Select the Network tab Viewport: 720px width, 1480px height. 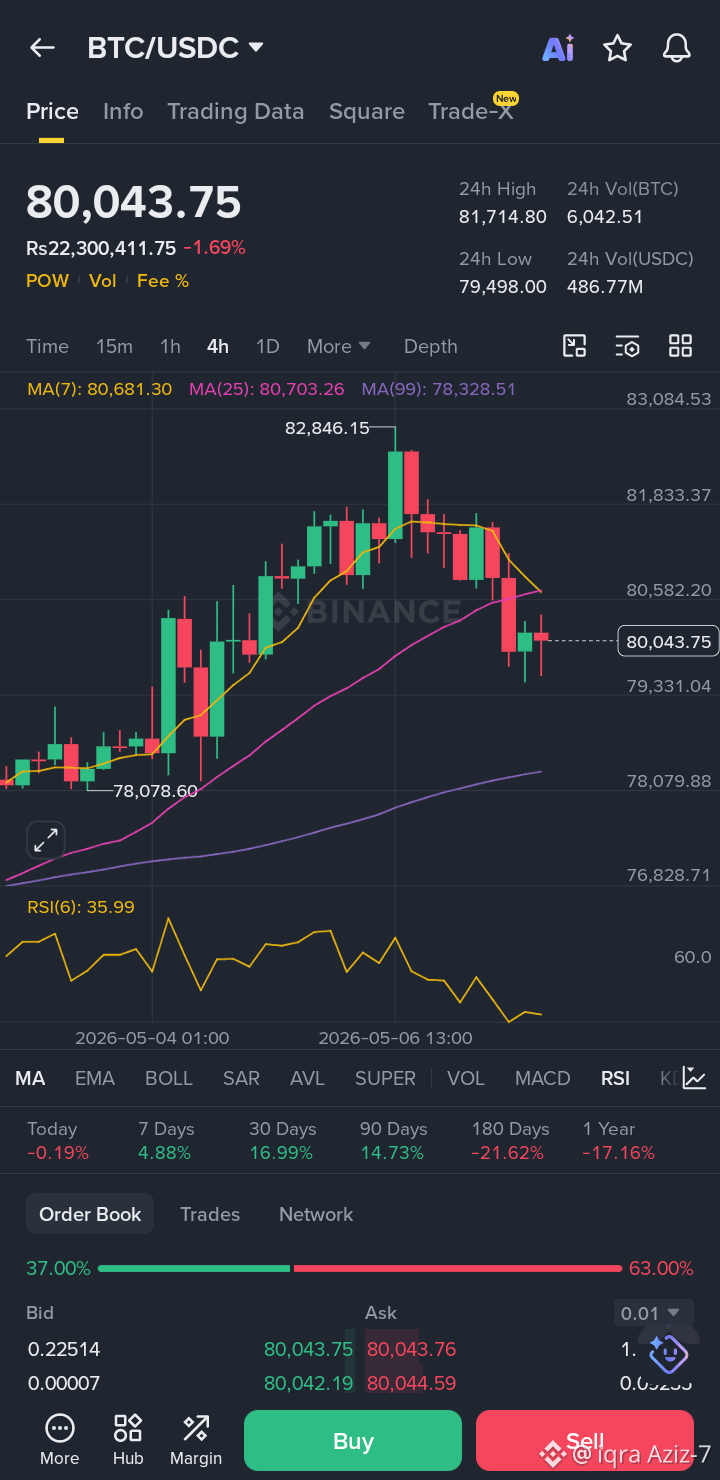316,1214
